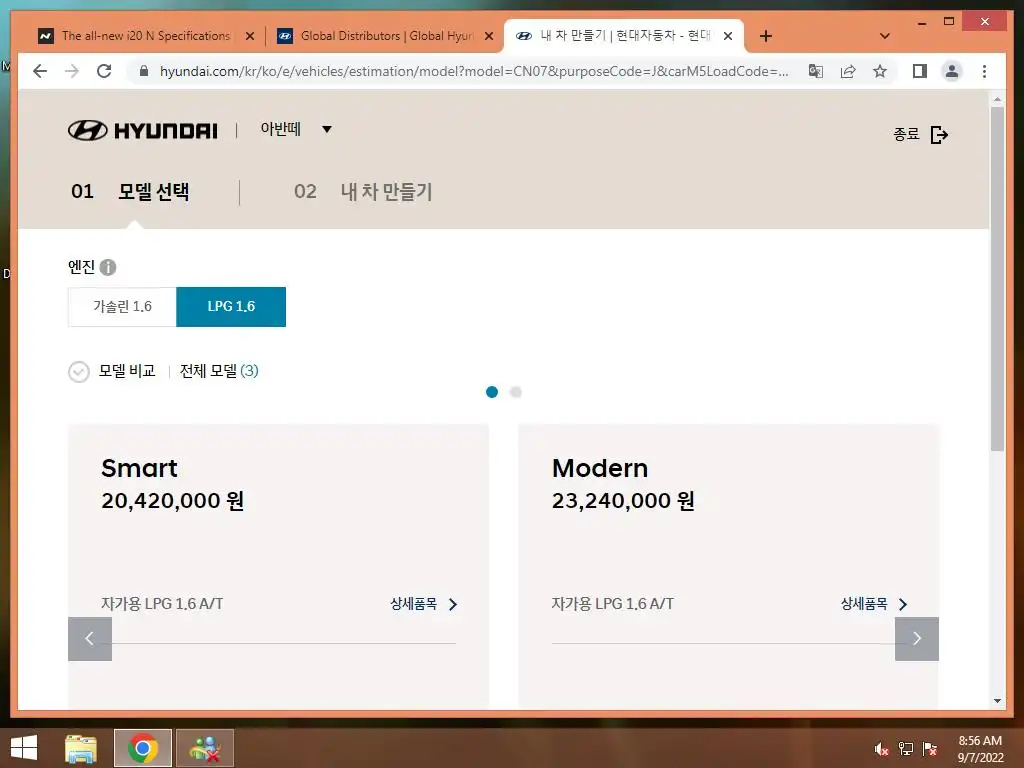This screenshot has height=768, width=1024.
Task: Click Modern price 23,240,000 원
Action: (624, 501)
